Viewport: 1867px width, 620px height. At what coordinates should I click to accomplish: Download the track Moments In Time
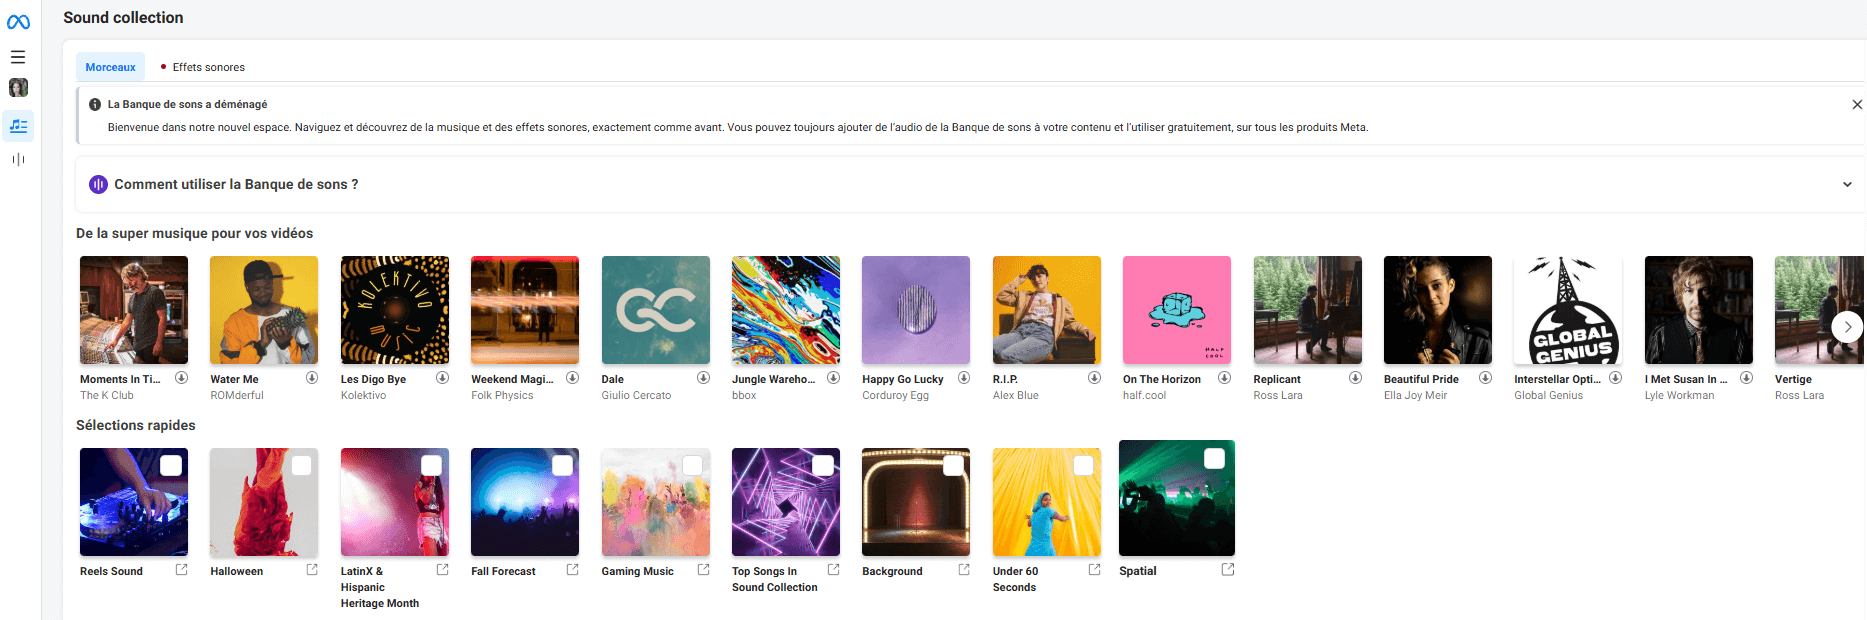tap(182, 378)
